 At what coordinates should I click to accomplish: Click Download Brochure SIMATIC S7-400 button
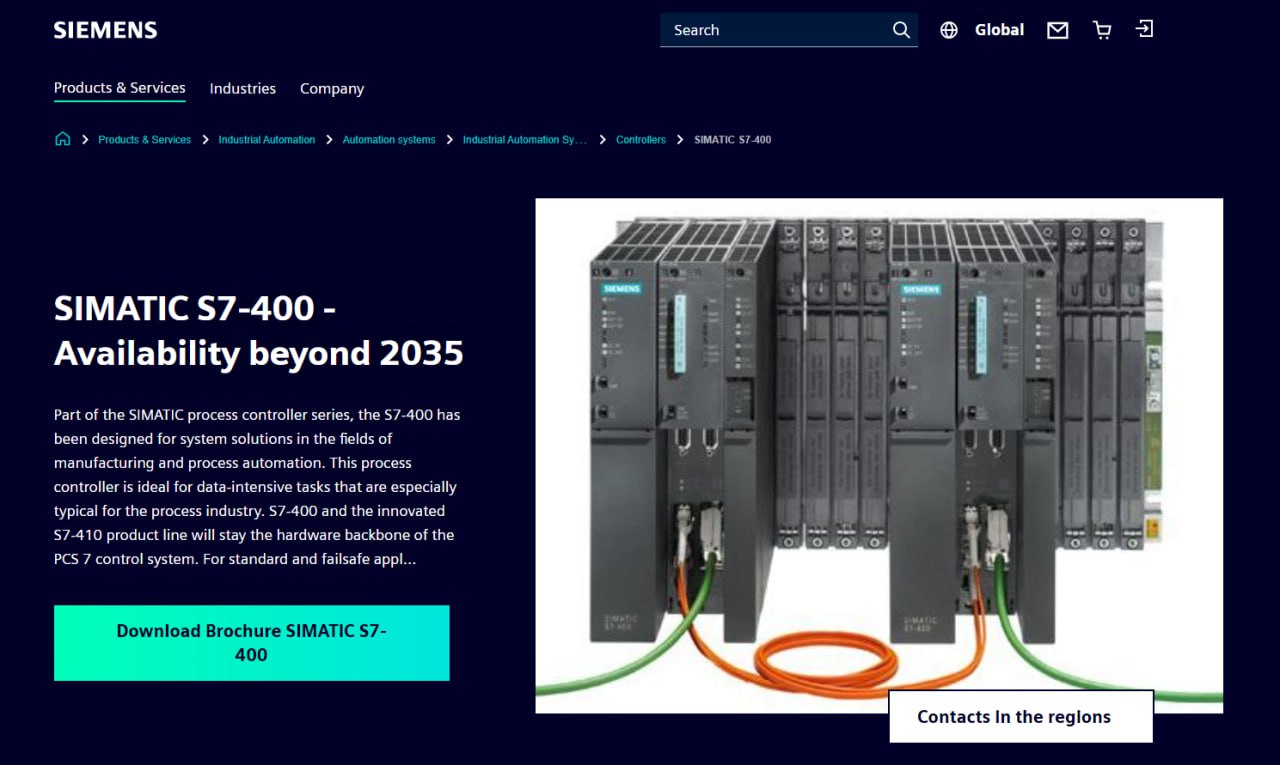(252, 643)
